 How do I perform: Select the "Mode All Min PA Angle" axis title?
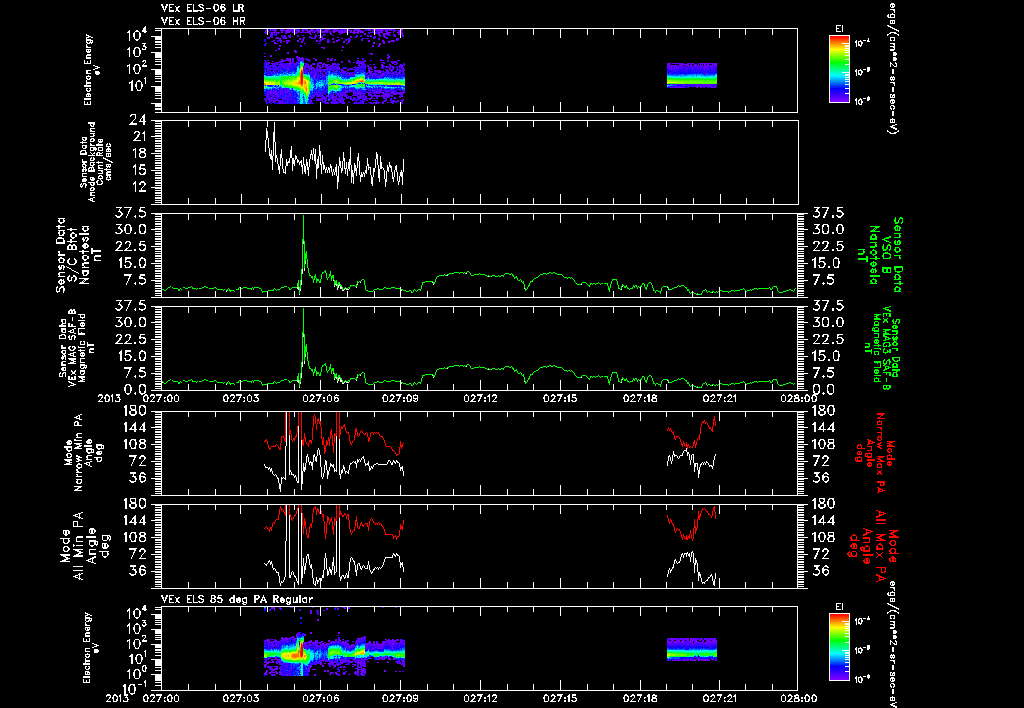click(85, 545)
